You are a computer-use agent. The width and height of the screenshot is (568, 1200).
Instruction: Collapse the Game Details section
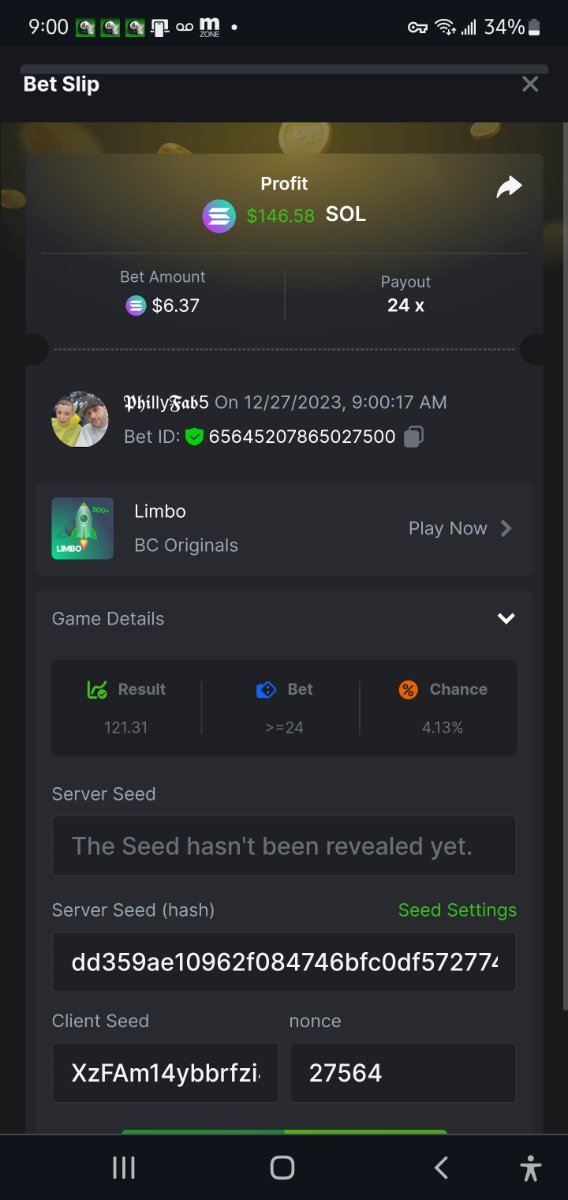pyautogui.click(x=506, y=619)
